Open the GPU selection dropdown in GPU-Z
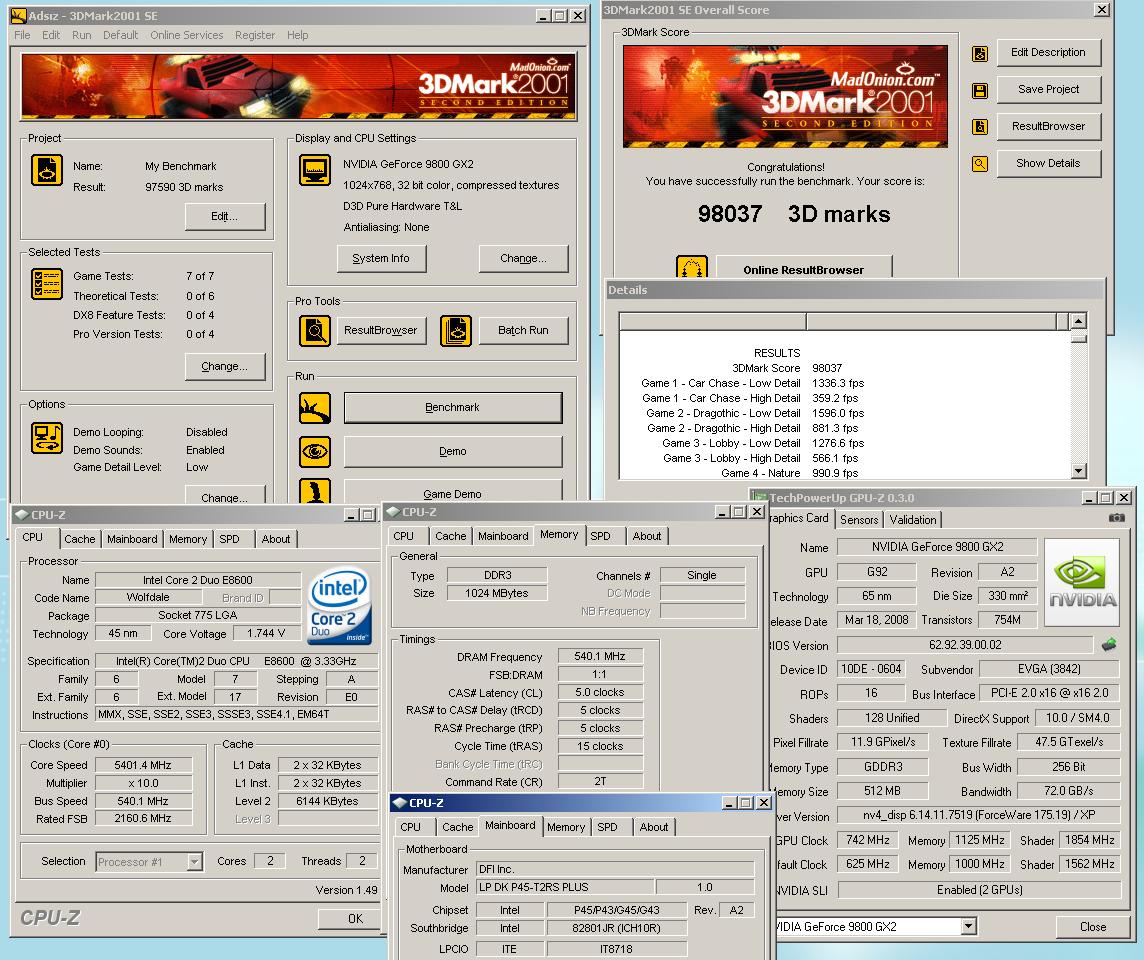The image size is (1144, 960). tap(968, 926)
